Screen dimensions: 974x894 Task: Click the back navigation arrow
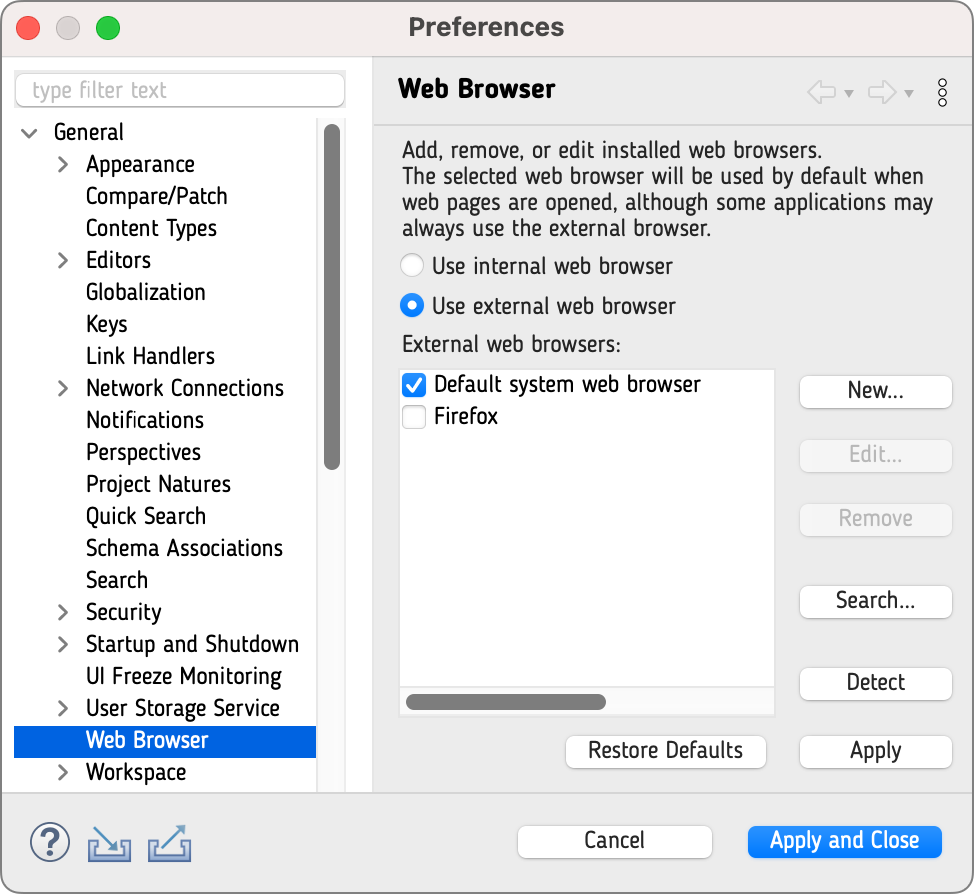click(820, 92)
